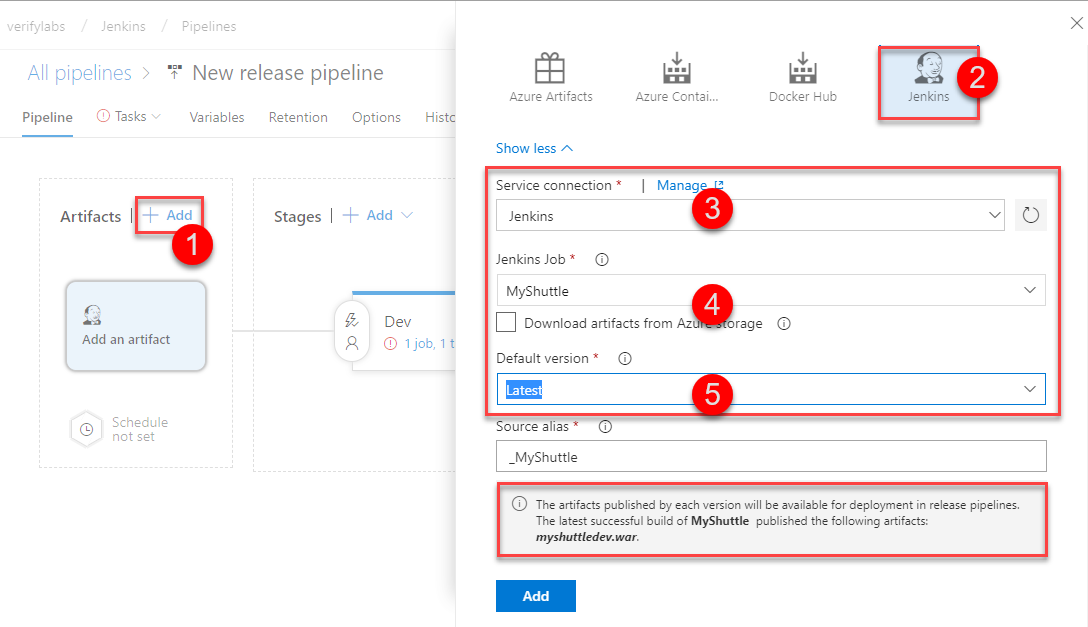
Task: Open the Service connection dropdown
Action: click(x=750, y=216)
